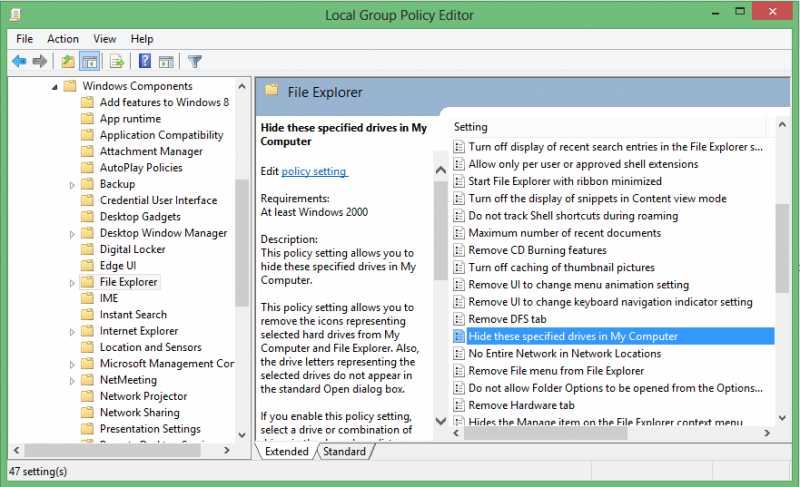
Task: Click the policy icon beside Remove Hardware tab
Action: (459, 405)
